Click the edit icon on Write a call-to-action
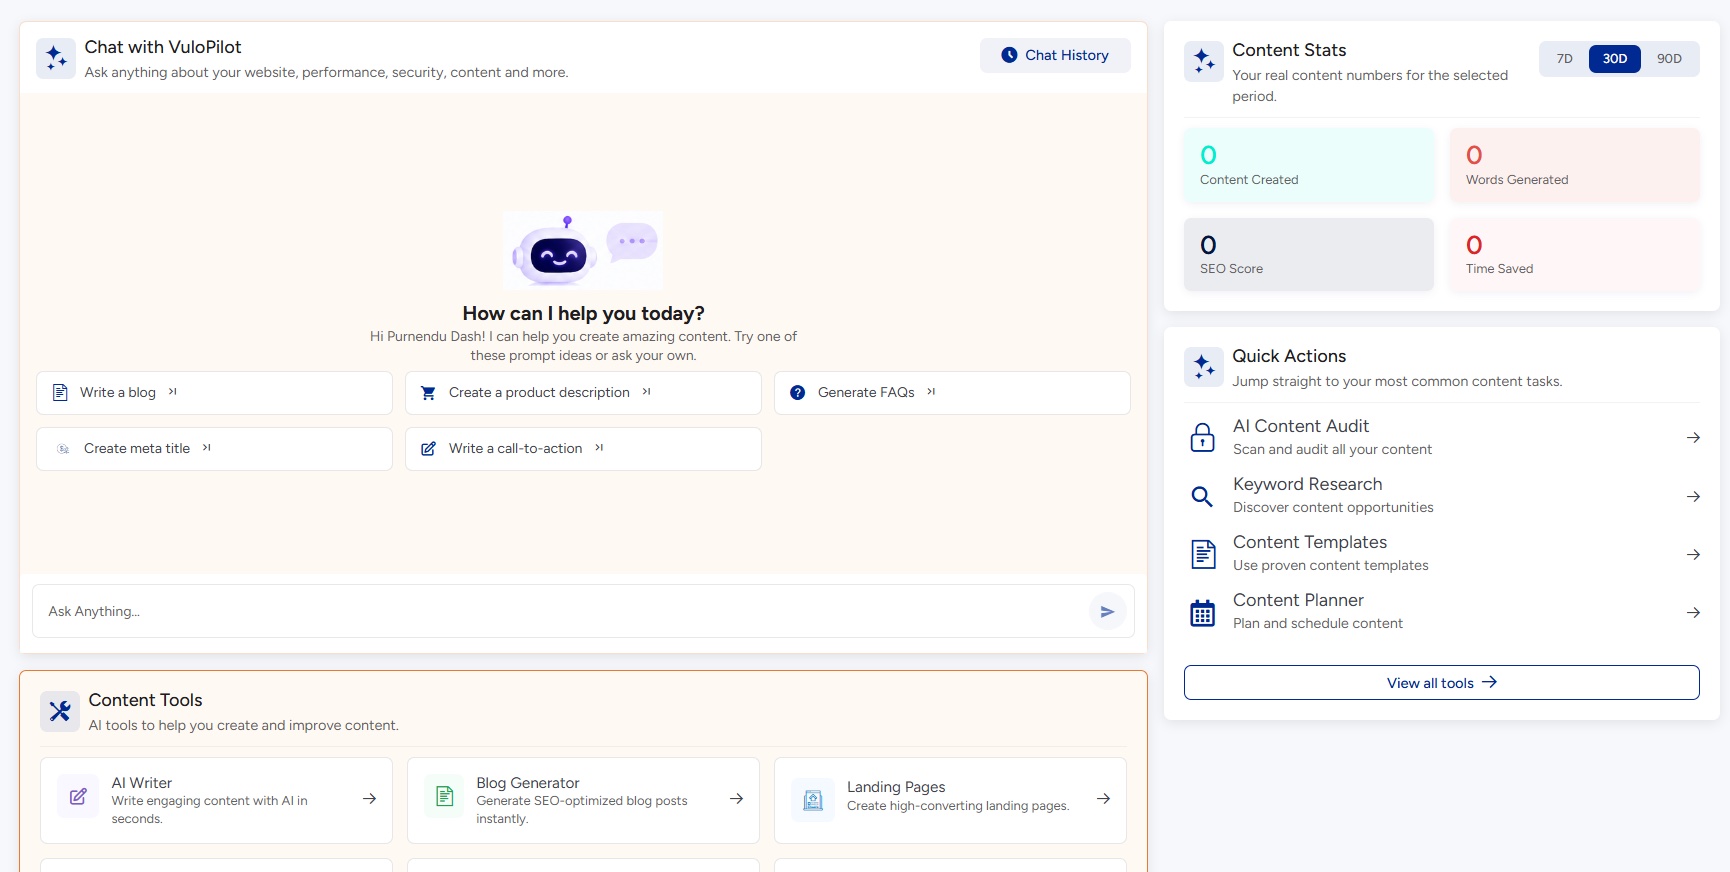This screenshot has width=1730, height=872. (x=428, y=449)
